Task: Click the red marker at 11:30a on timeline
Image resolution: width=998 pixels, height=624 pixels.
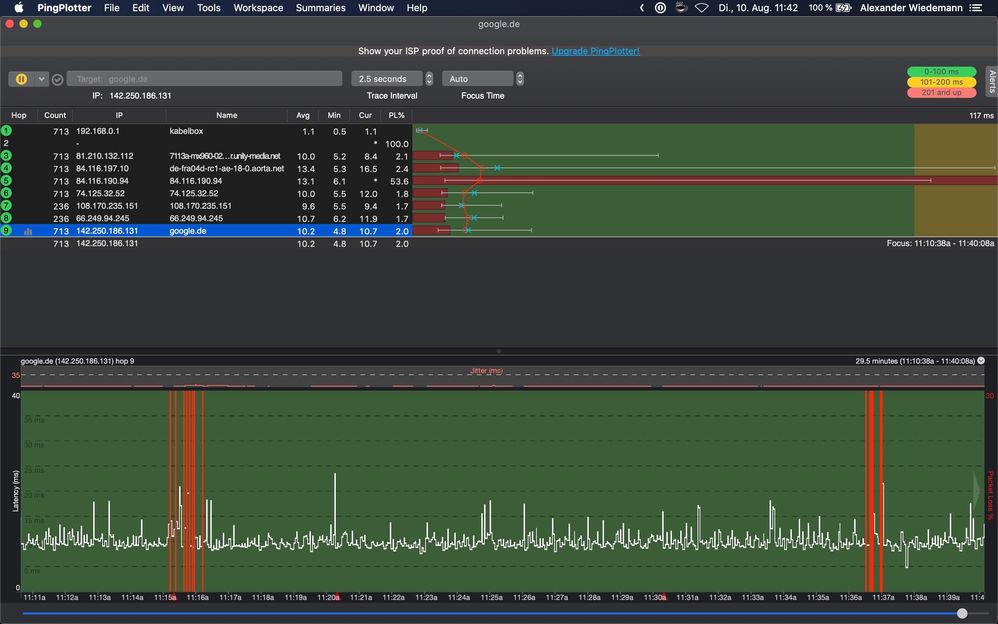Action: 664,597
